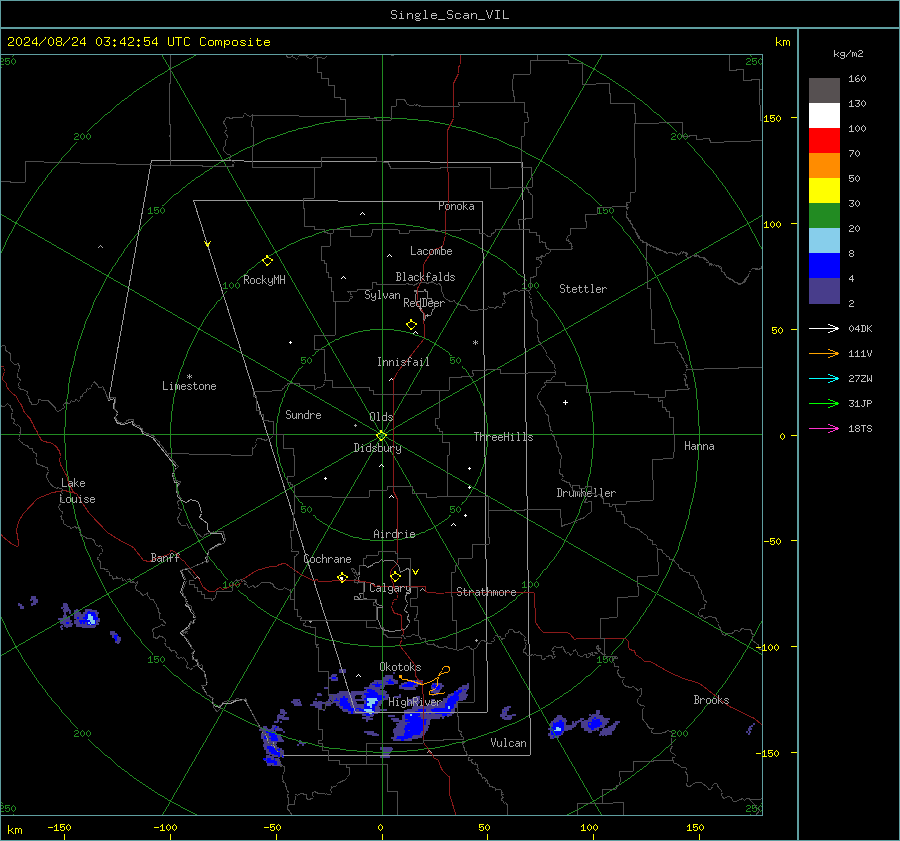Click the asterisk marker above Limestone
900x841 pixels.
tap(189, 377)
